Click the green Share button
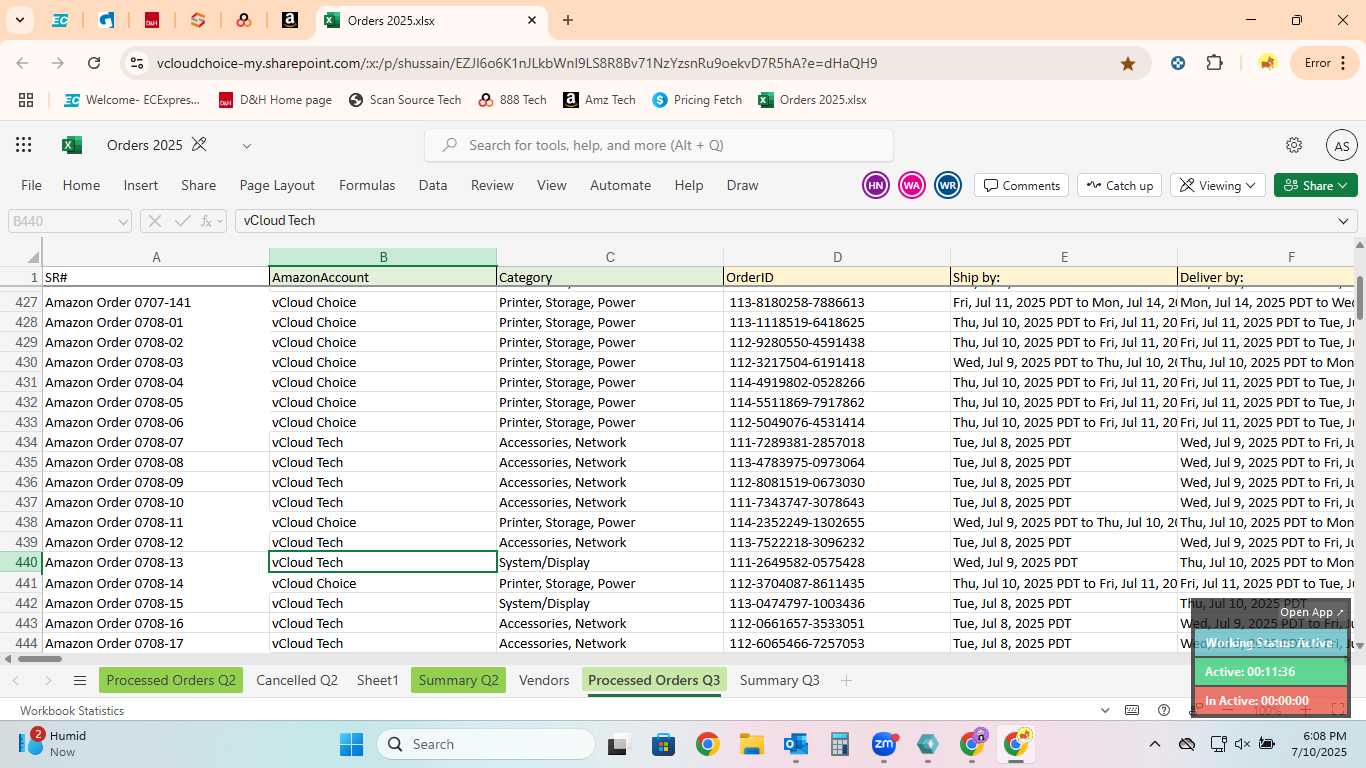 (1315, 185)
